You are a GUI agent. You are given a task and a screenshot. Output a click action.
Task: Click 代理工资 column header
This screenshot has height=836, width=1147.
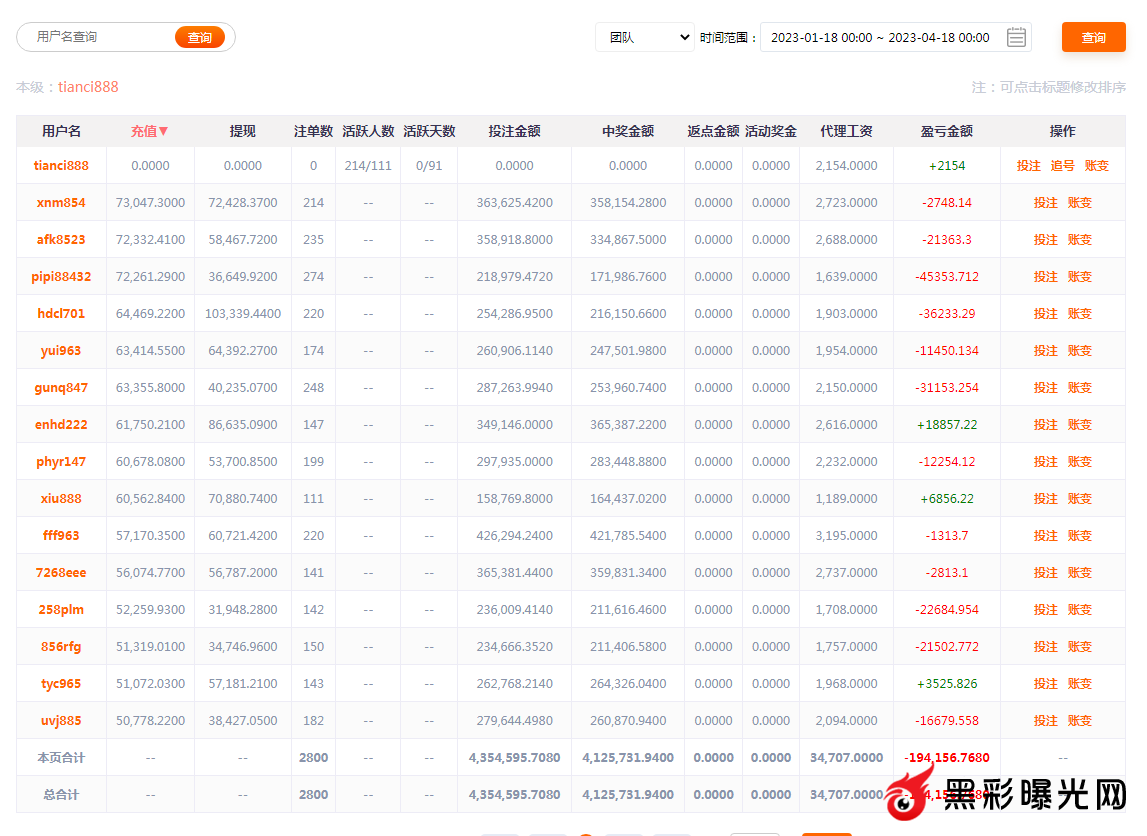[846, 131]
